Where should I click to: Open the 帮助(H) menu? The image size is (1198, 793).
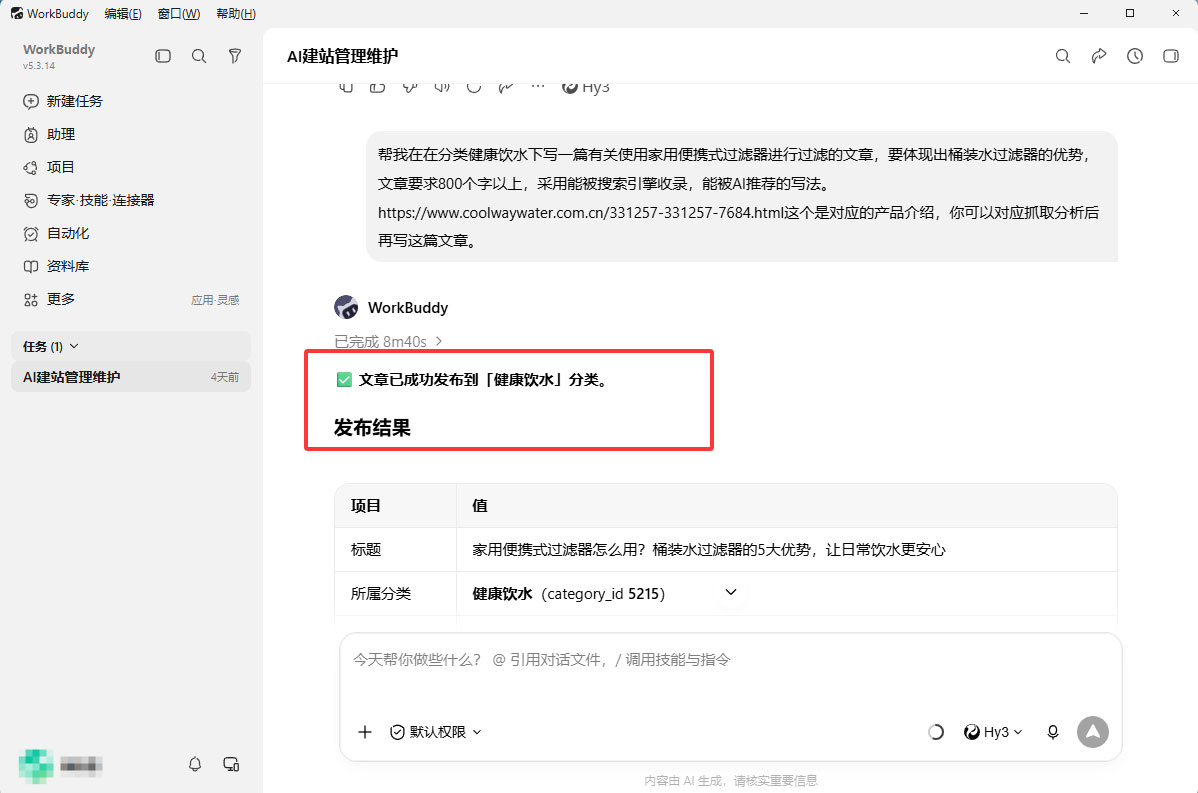[x=236, y=14]
